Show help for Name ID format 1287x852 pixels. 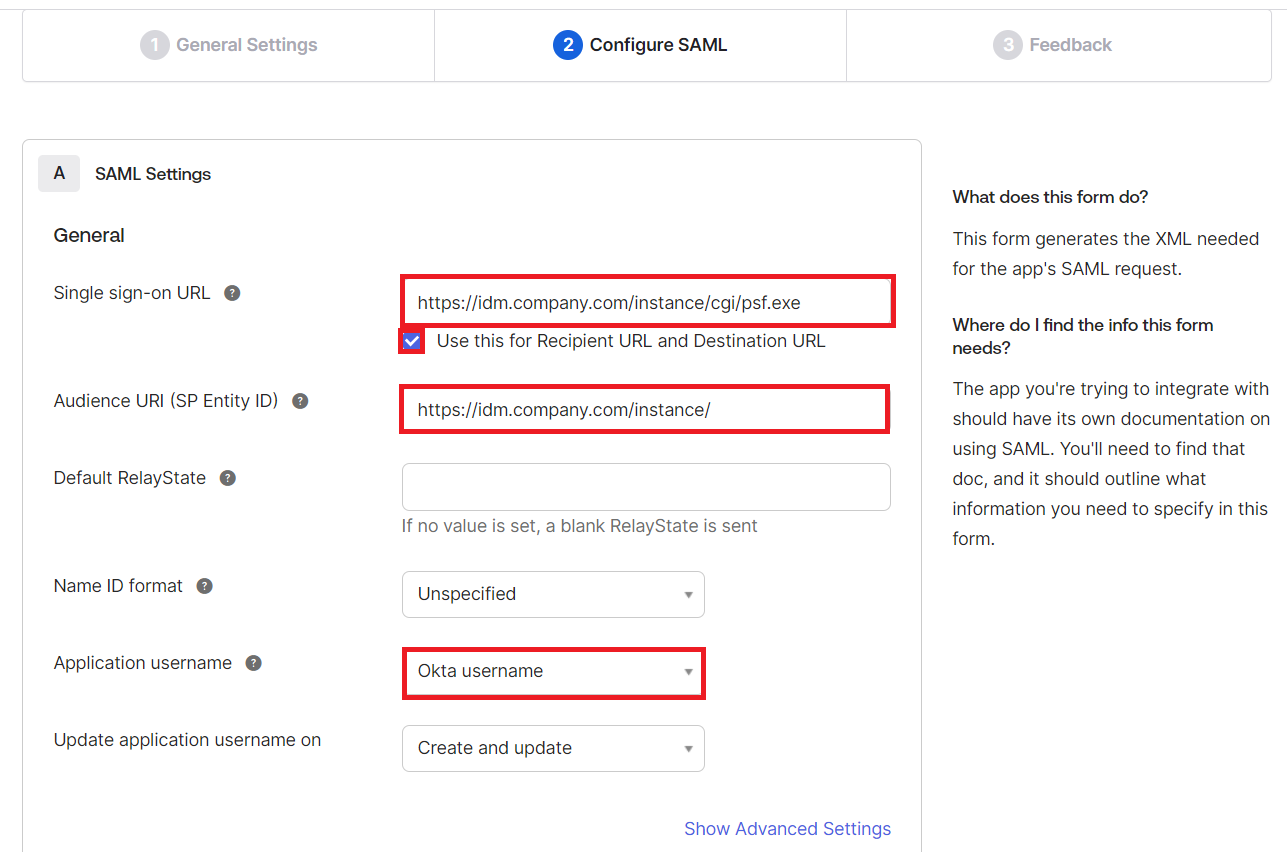[x=205, y=586]
